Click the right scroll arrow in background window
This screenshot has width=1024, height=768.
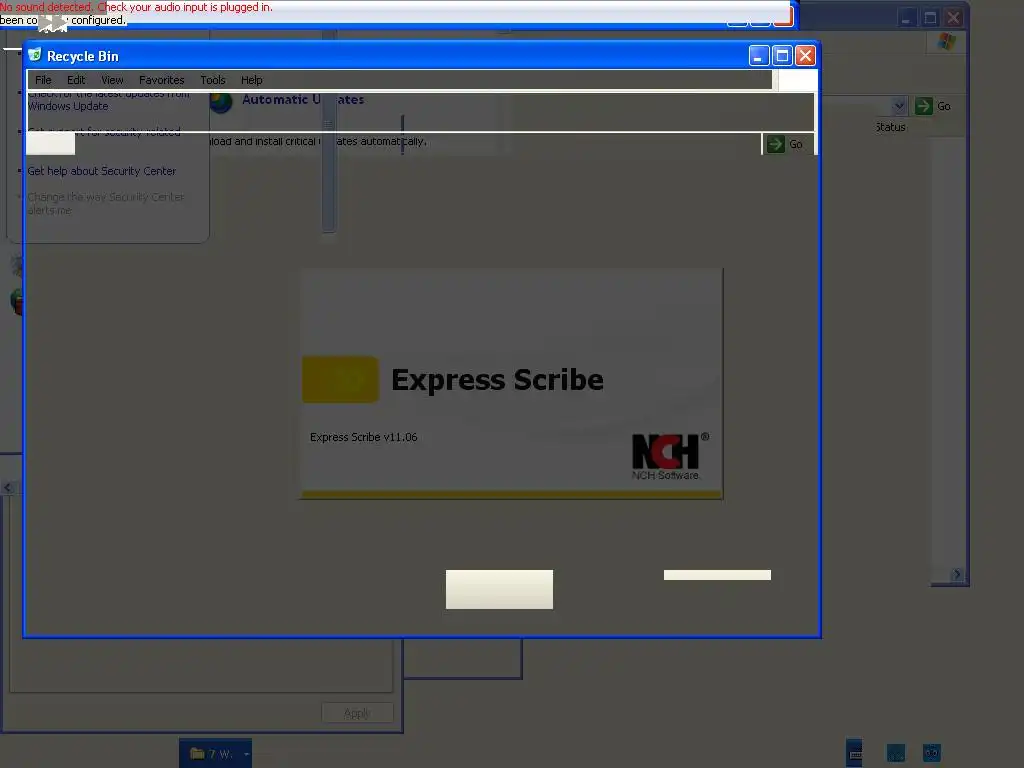pos(957,575)
